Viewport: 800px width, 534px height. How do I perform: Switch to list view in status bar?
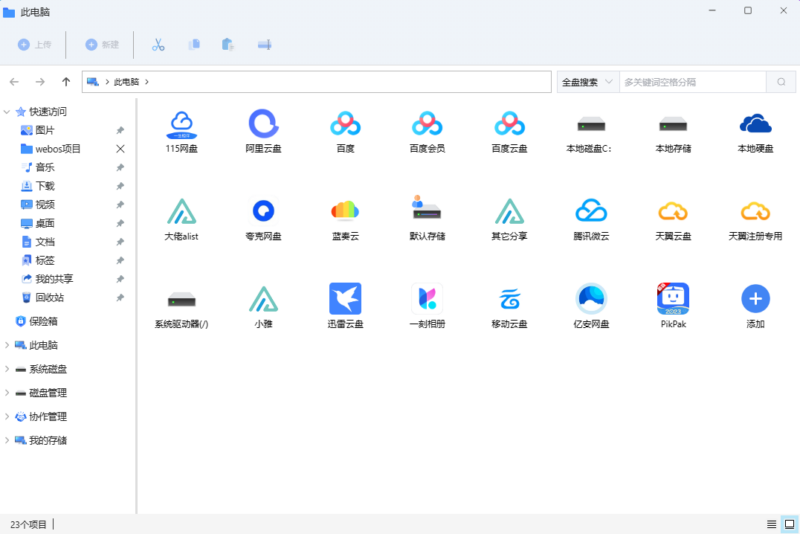[x=771, y=524]
